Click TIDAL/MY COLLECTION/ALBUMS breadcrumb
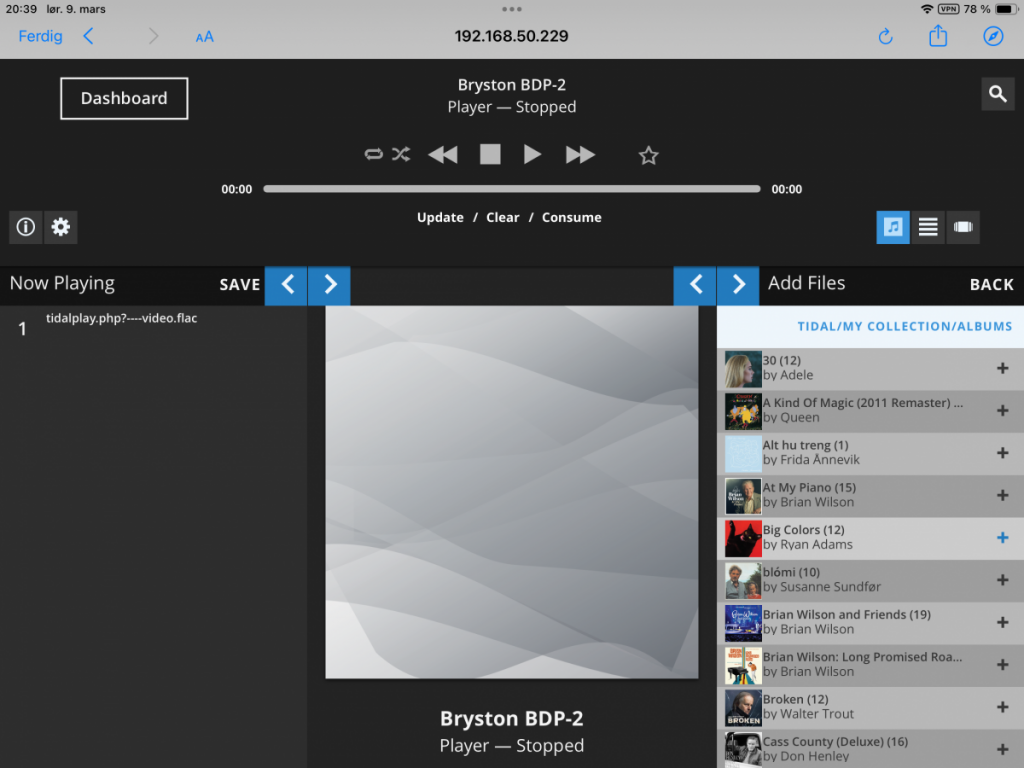Viewport: 1024px width, 768px height. [x=904, y=326]
